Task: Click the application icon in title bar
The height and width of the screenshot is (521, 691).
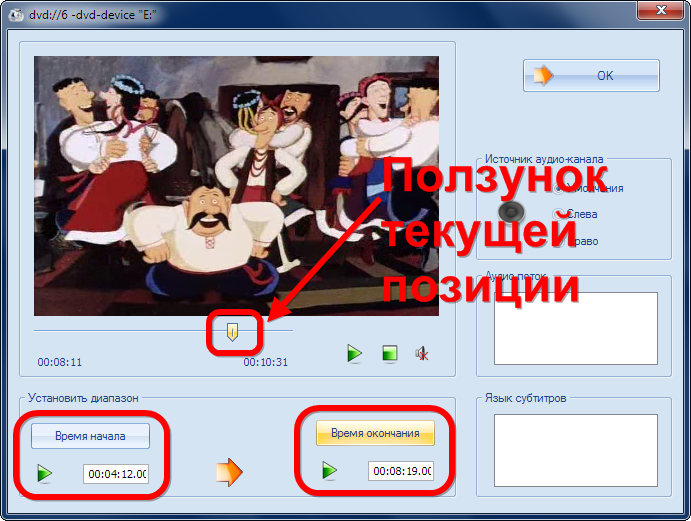Action: tap(16, 15)
